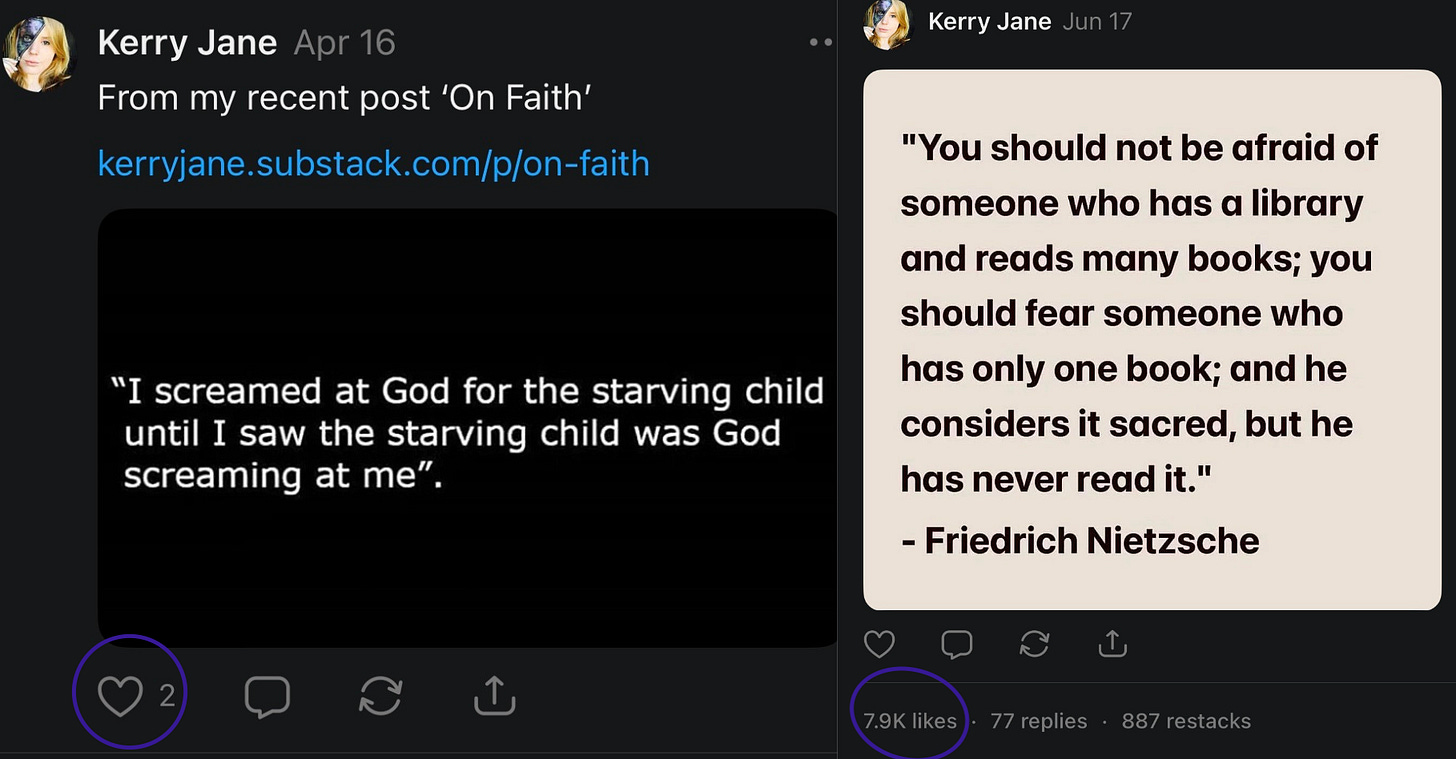Share the 'On Faith' post via share icon
The width and height of the screenshot is (1456, 759).
(x=493, y=695)
